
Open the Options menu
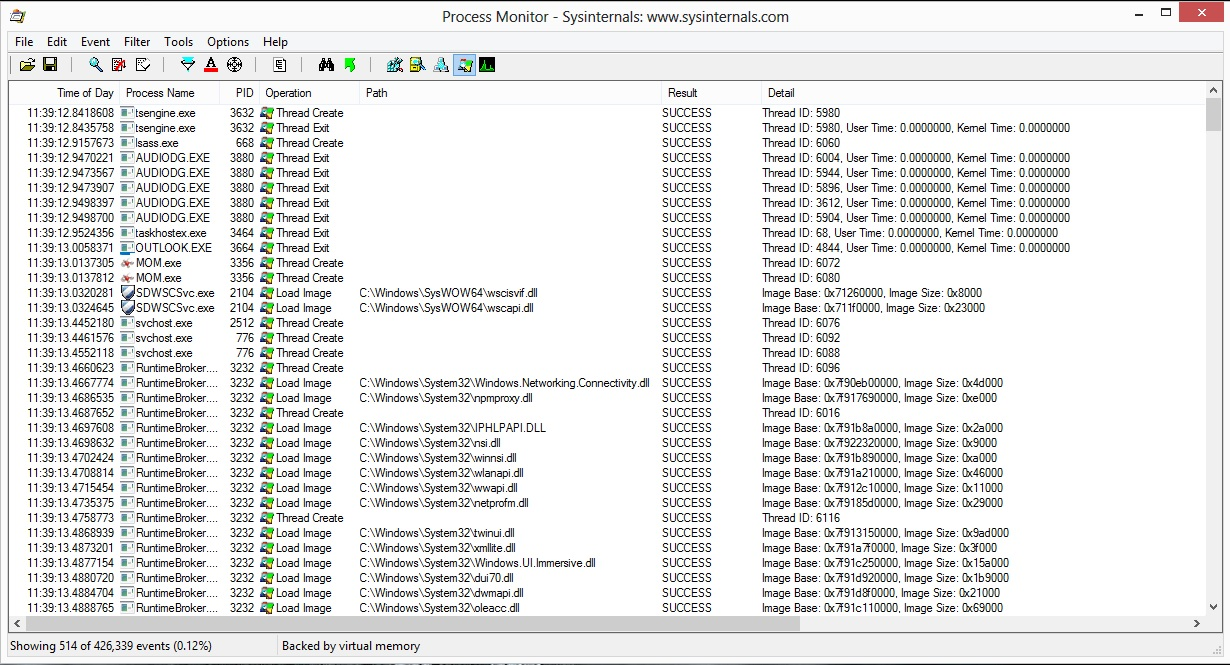228,42
